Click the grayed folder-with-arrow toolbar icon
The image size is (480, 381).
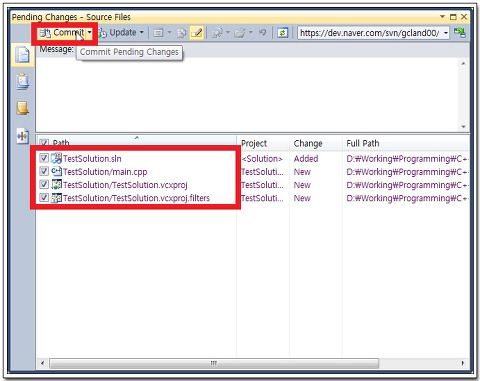[240, 33]
